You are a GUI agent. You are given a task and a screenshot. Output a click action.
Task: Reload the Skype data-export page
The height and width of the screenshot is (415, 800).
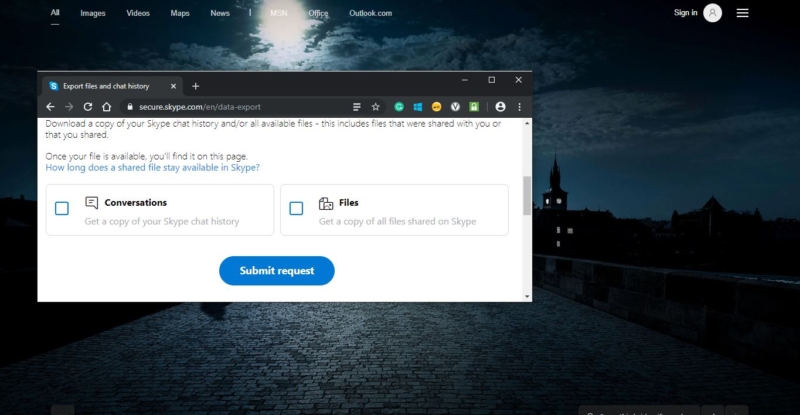(x=88, y=107)
